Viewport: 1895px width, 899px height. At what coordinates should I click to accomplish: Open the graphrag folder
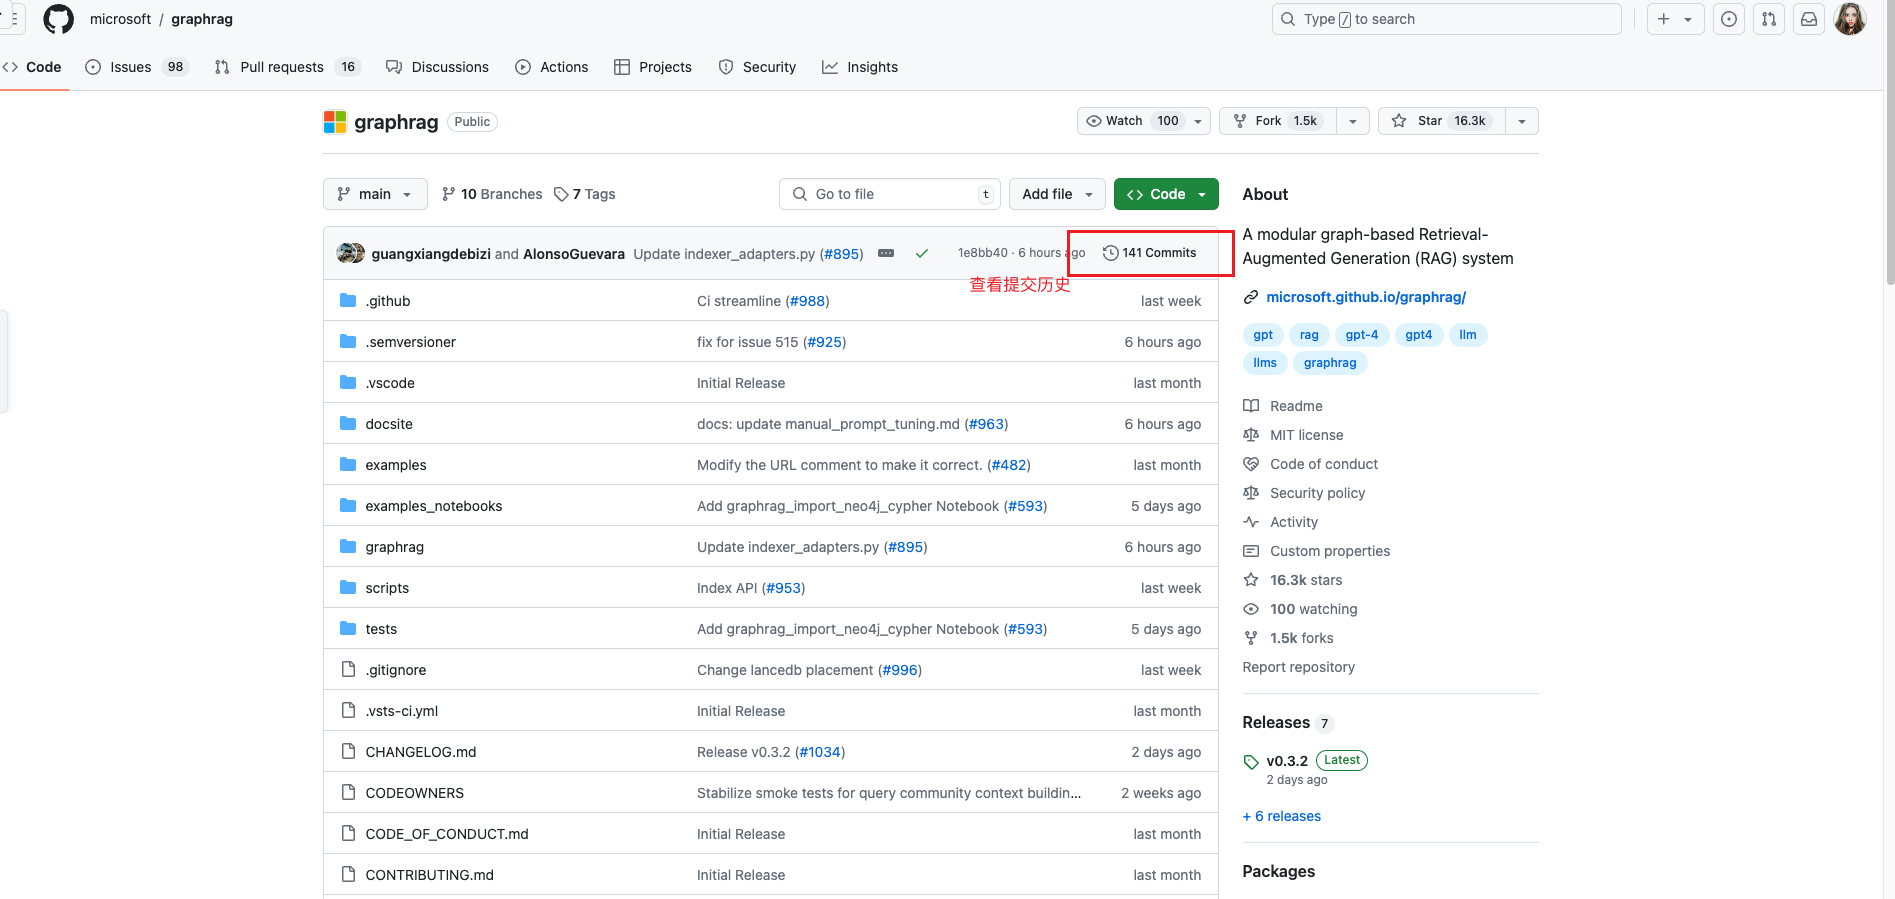point(395,547)
